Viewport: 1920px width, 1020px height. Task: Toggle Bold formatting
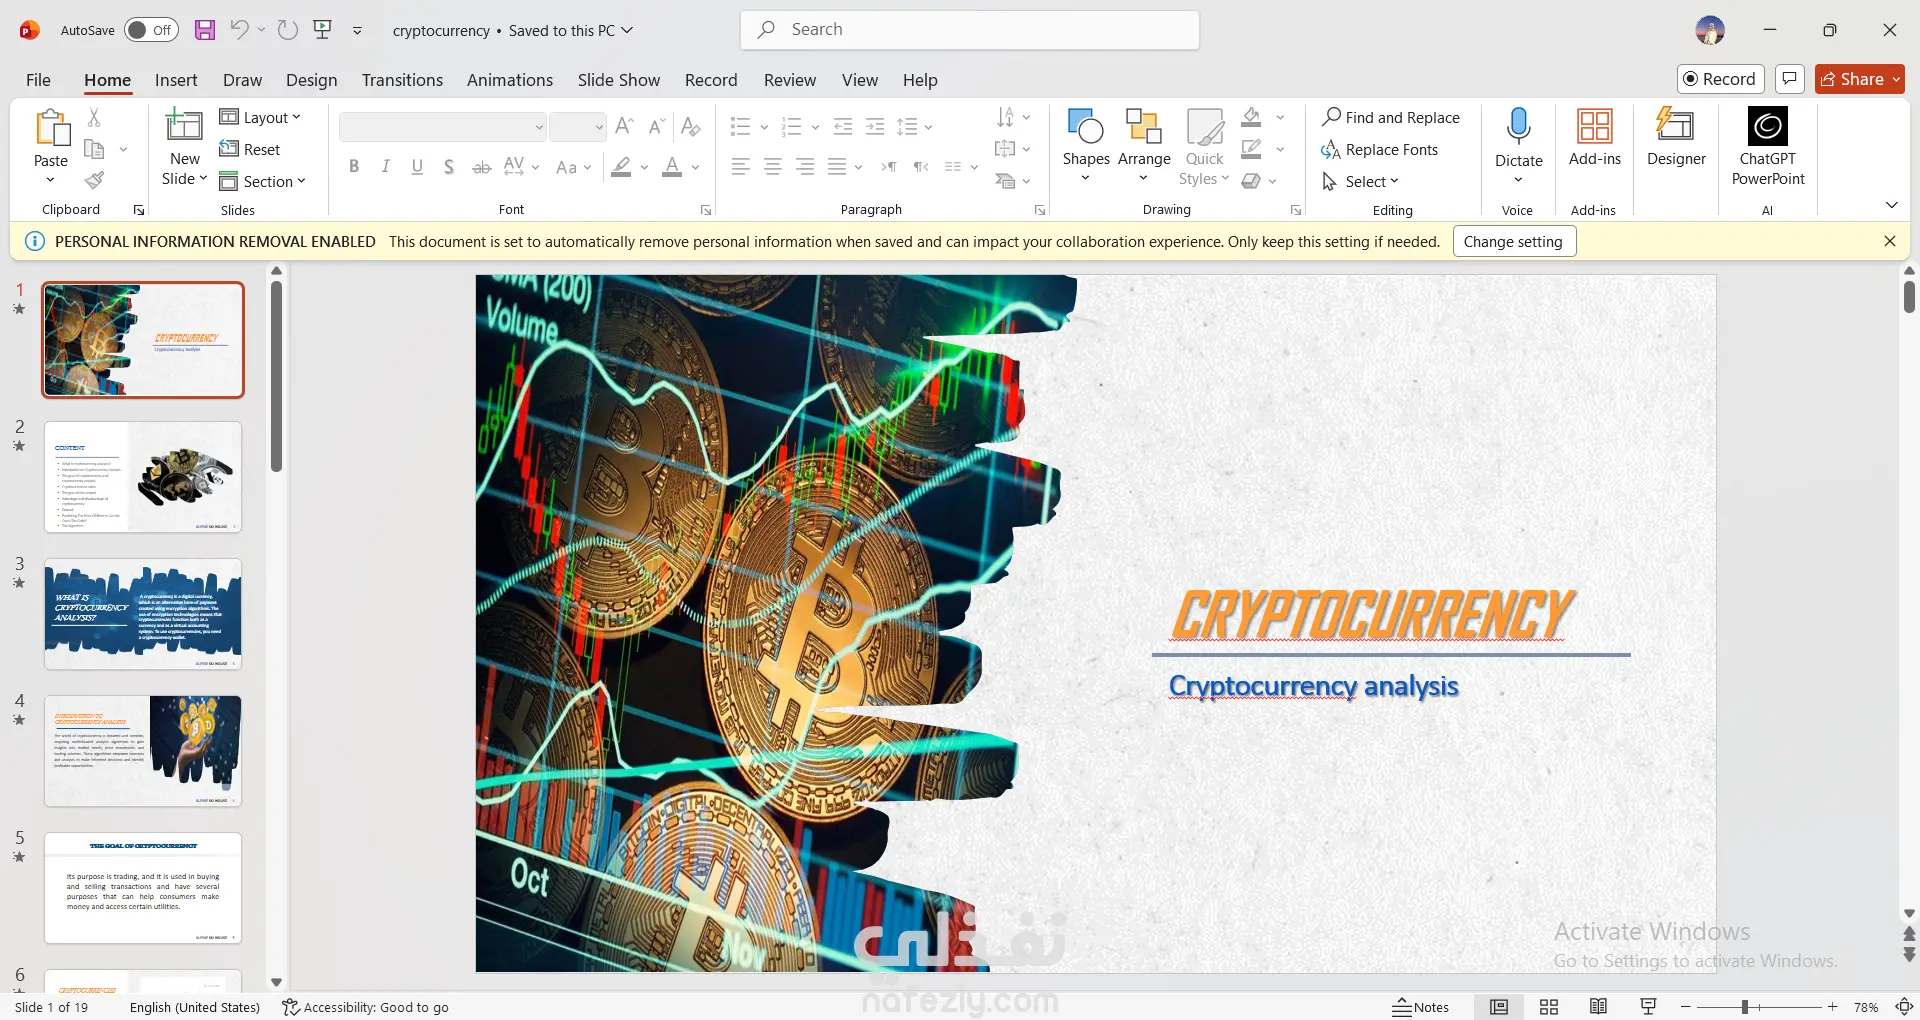(354, 167)
